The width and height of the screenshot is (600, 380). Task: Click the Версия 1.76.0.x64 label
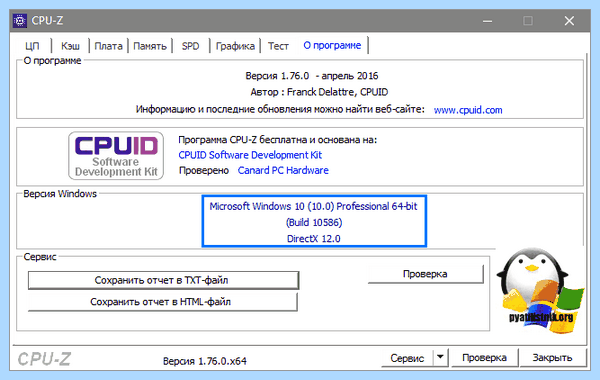[x=205, y=361]
